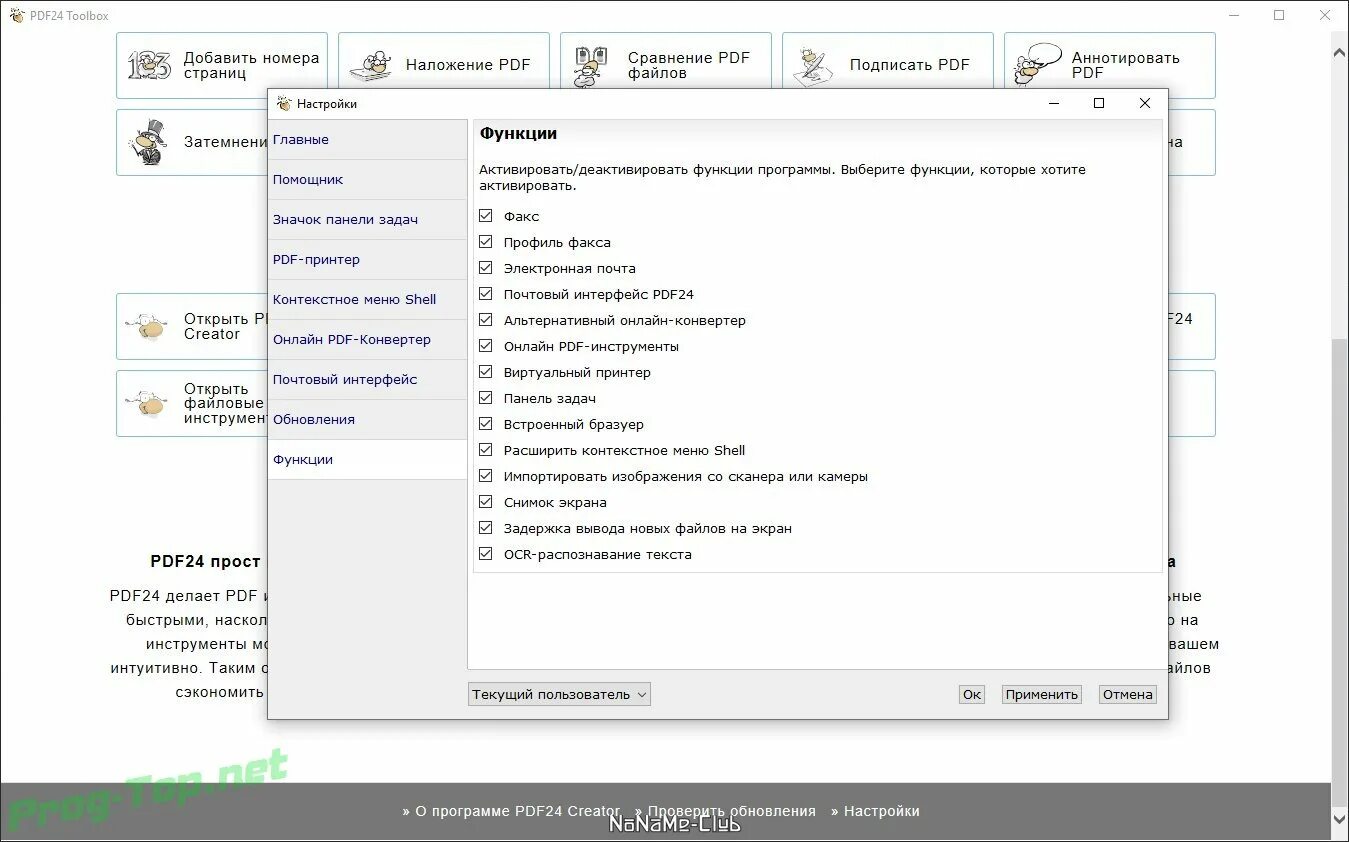This screenshot has height=842, width=1349.
Task: Uncheck the 'Факс' function checkbox
Action: (486, 216)
